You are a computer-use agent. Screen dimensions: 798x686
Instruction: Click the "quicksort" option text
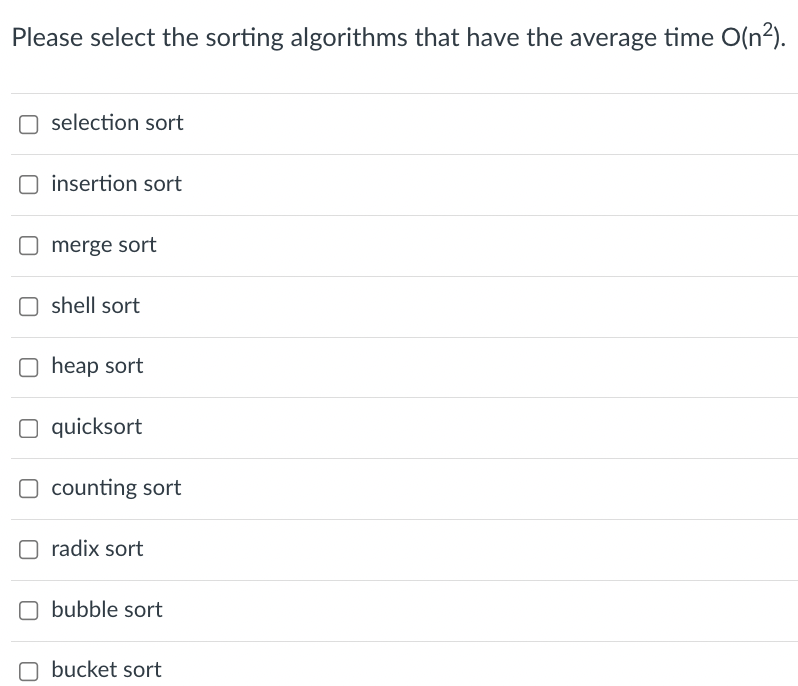pos(97,427)
